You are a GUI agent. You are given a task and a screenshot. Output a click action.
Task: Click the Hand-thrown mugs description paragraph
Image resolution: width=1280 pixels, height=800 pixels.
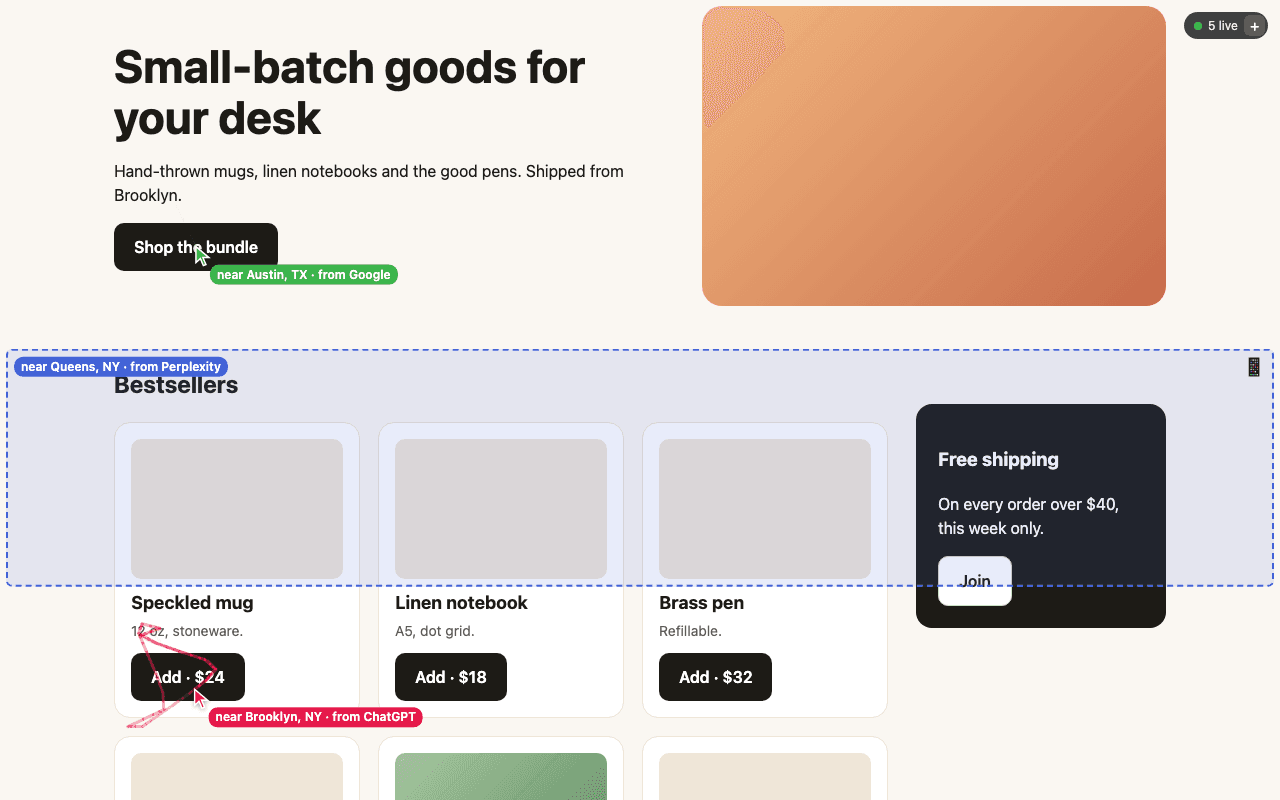point(369,183)
